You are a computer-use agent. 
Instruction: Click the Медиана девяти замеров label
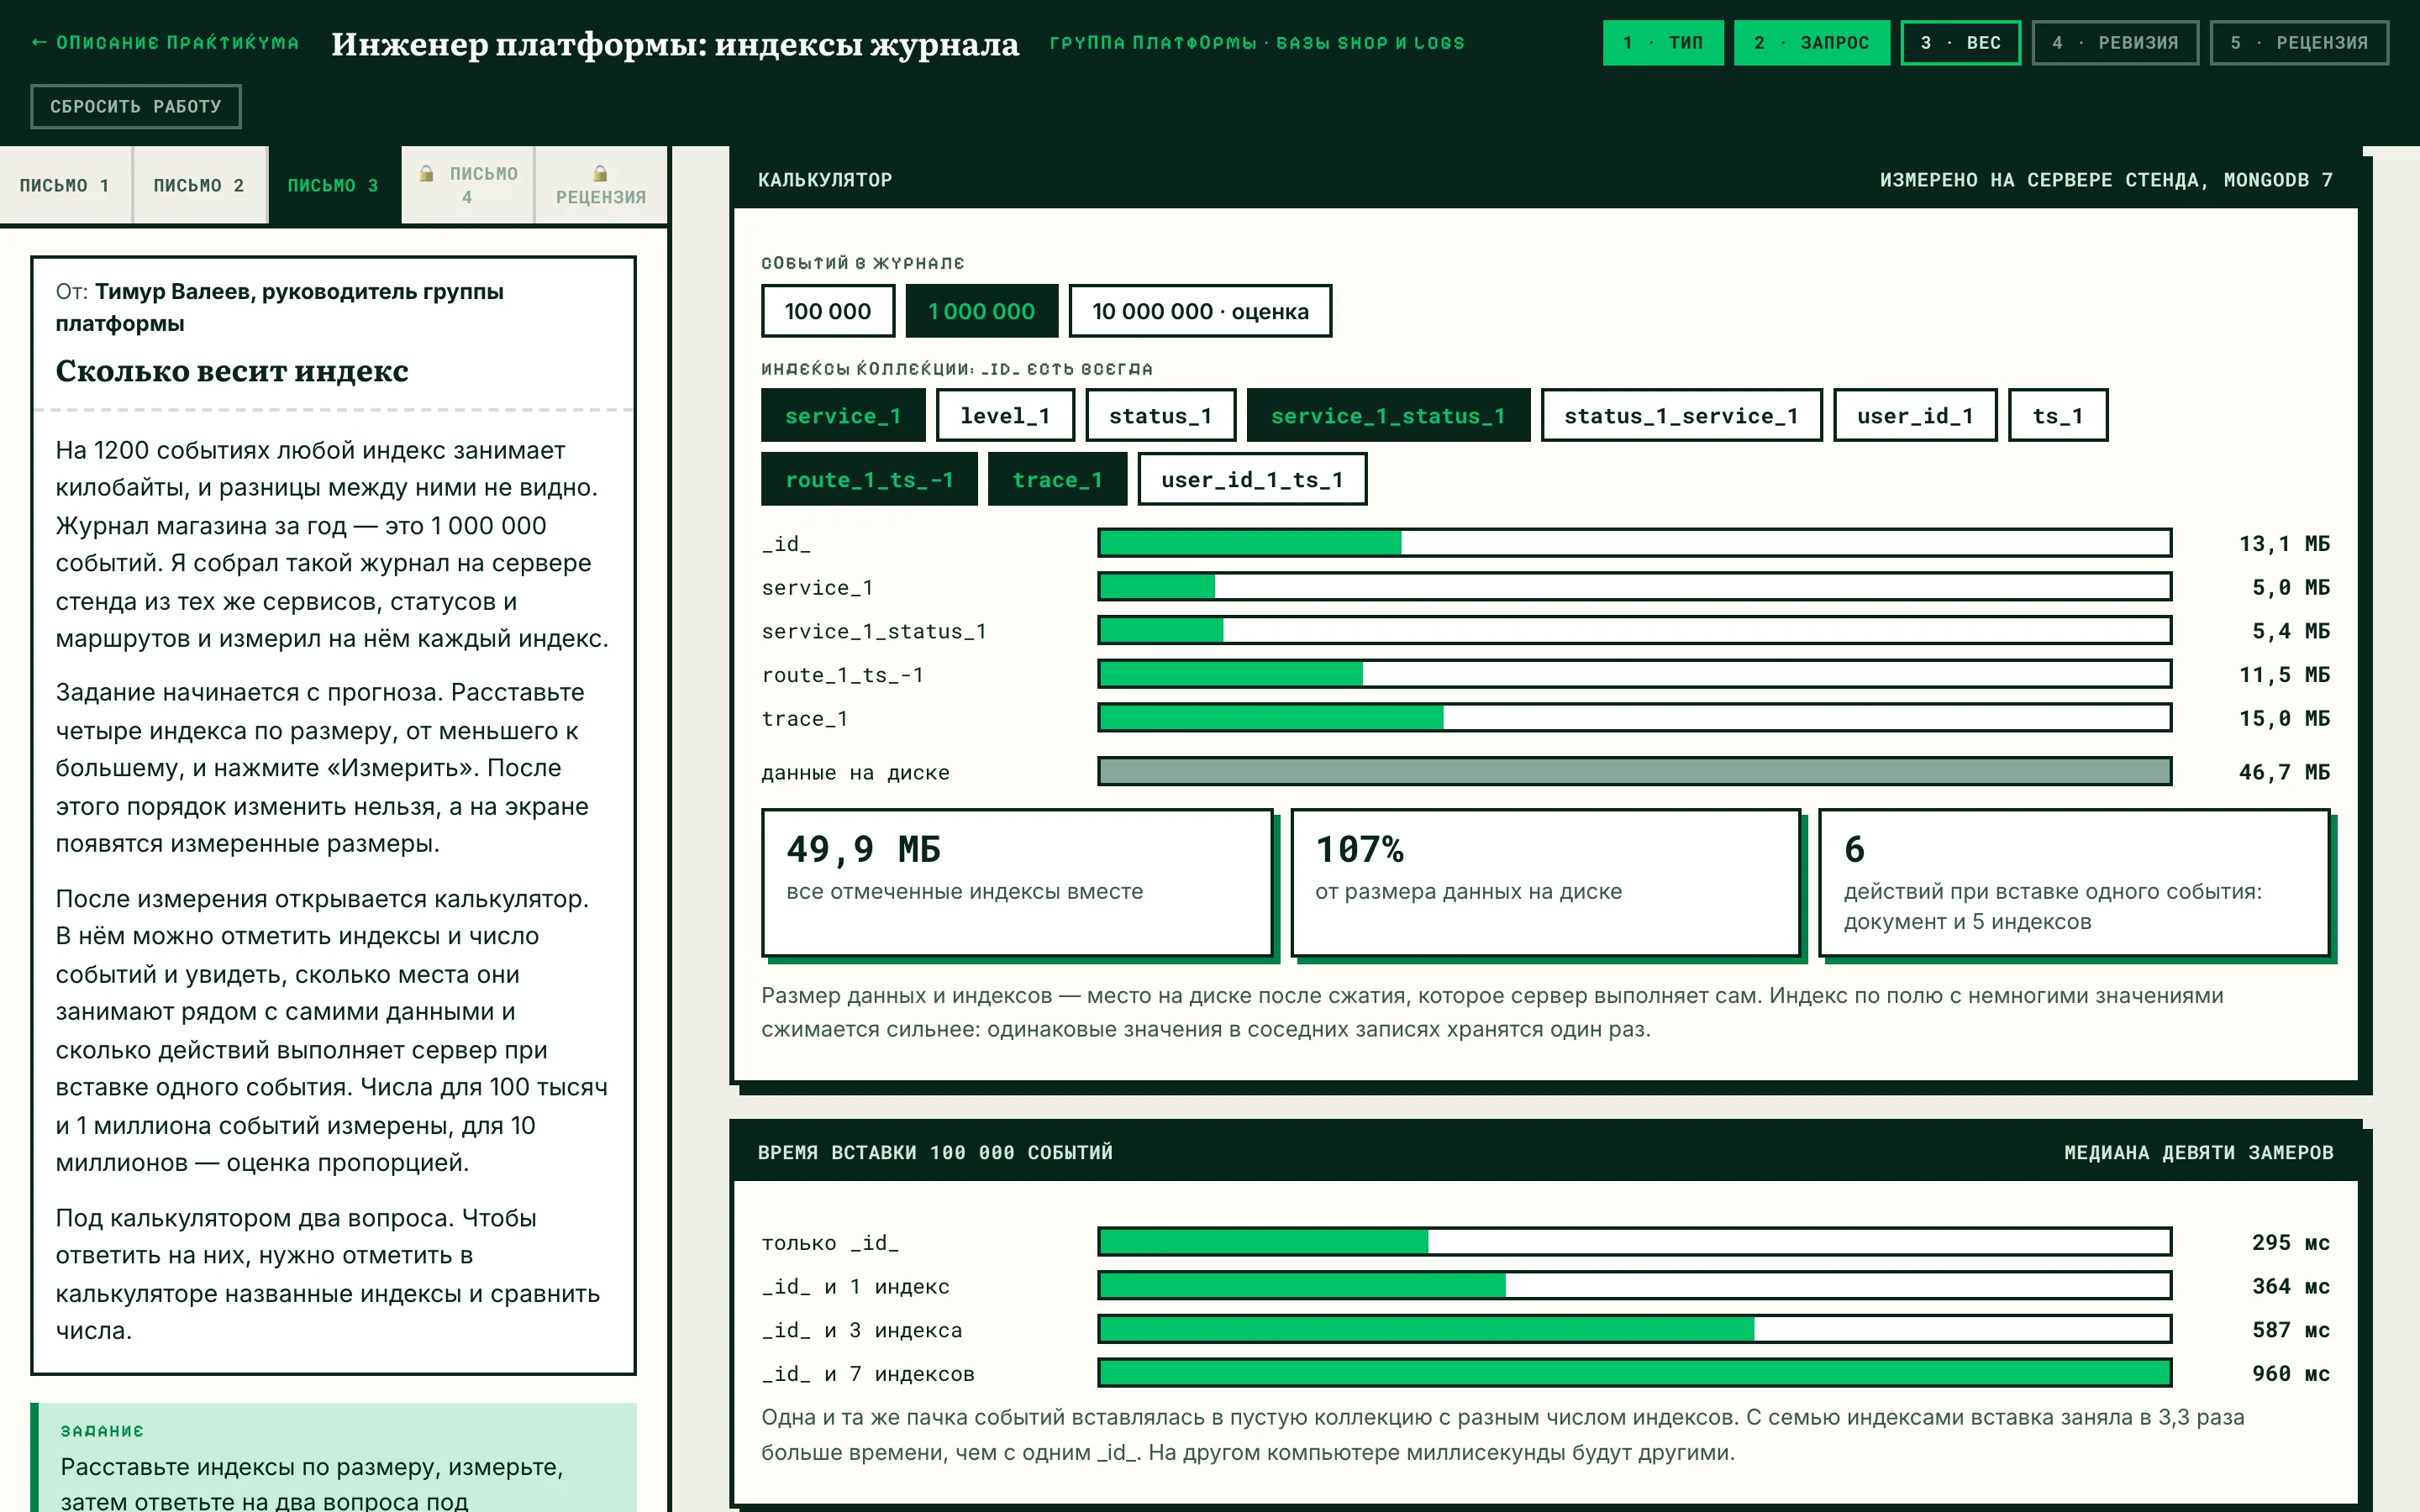(2198, 1153)
